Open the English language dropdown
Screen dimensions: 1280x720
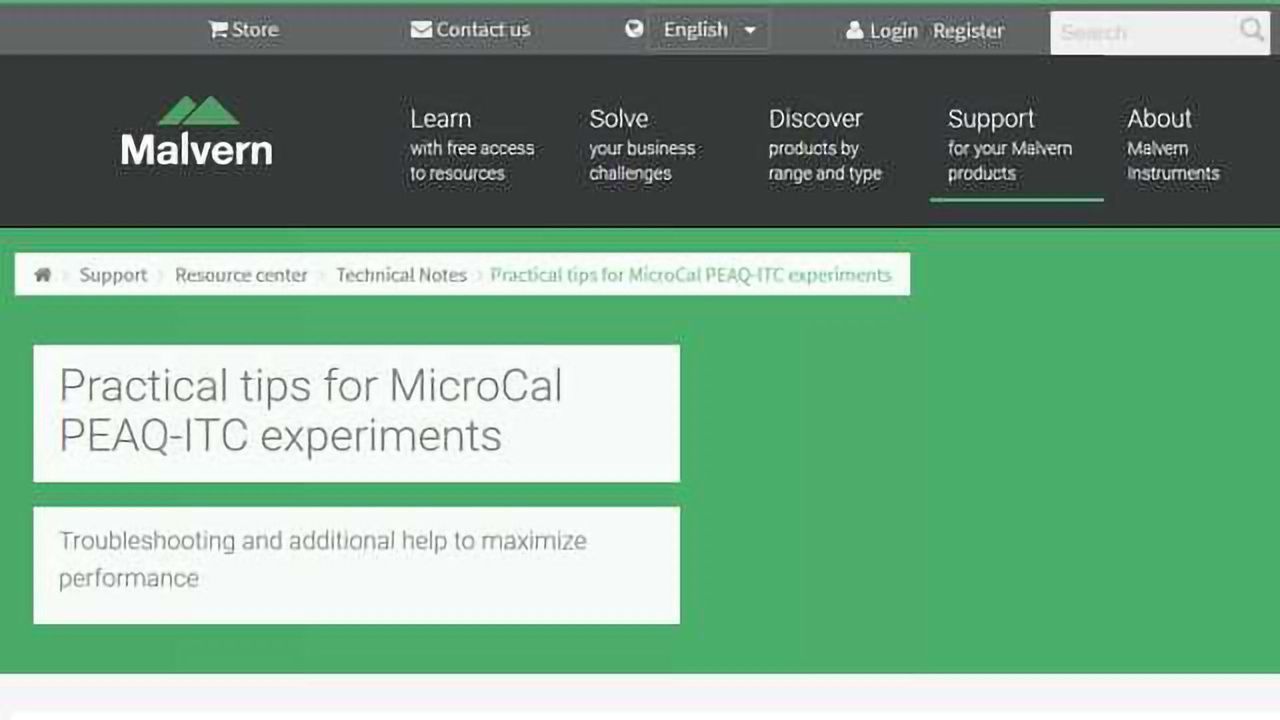point(708,30)
